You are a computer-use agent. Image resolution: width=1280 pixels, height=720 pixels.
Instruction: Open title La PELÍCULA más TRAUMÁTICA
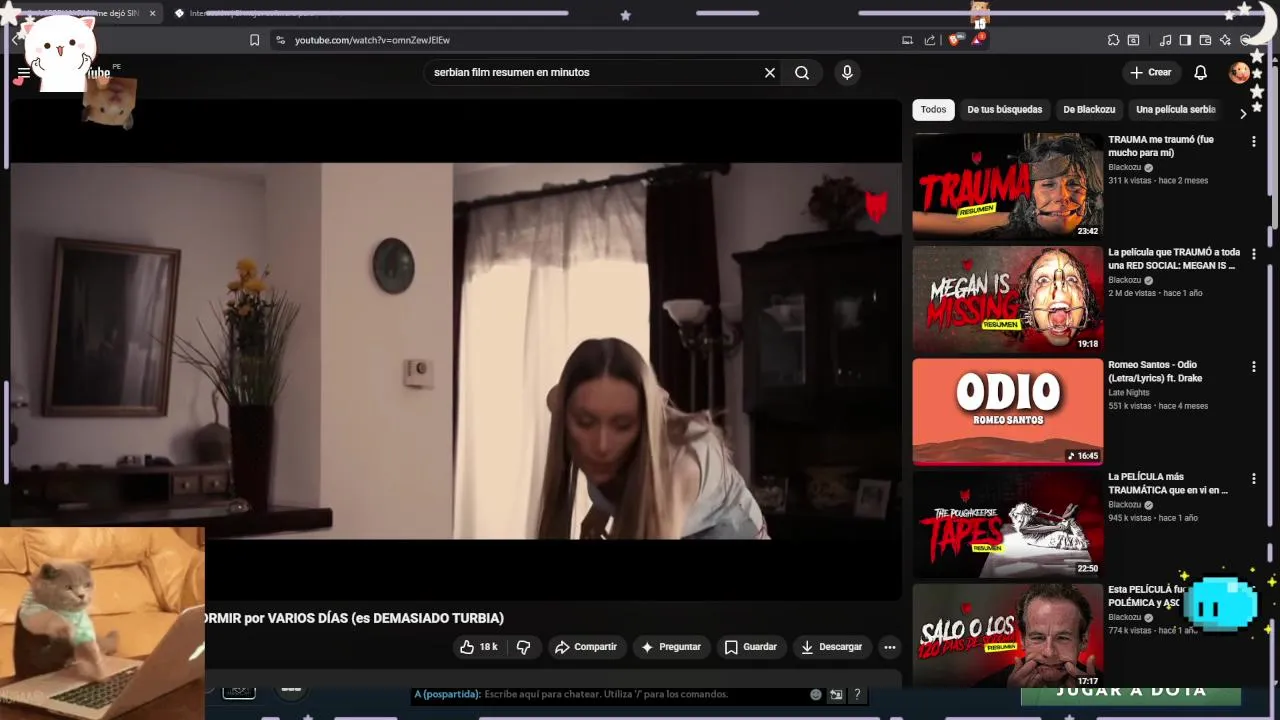(x=1168, y=484)
